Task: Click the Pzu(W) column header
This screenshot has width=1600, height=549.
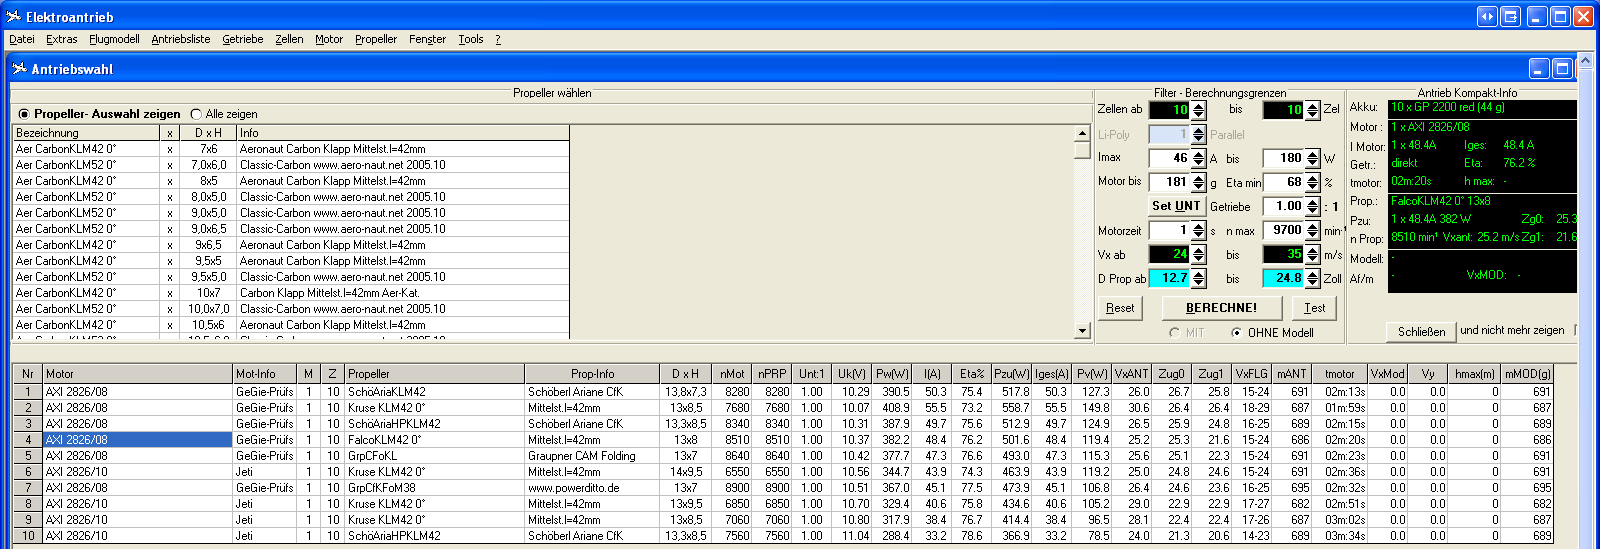Action: pyautogui.click(x=1011, y=374)
